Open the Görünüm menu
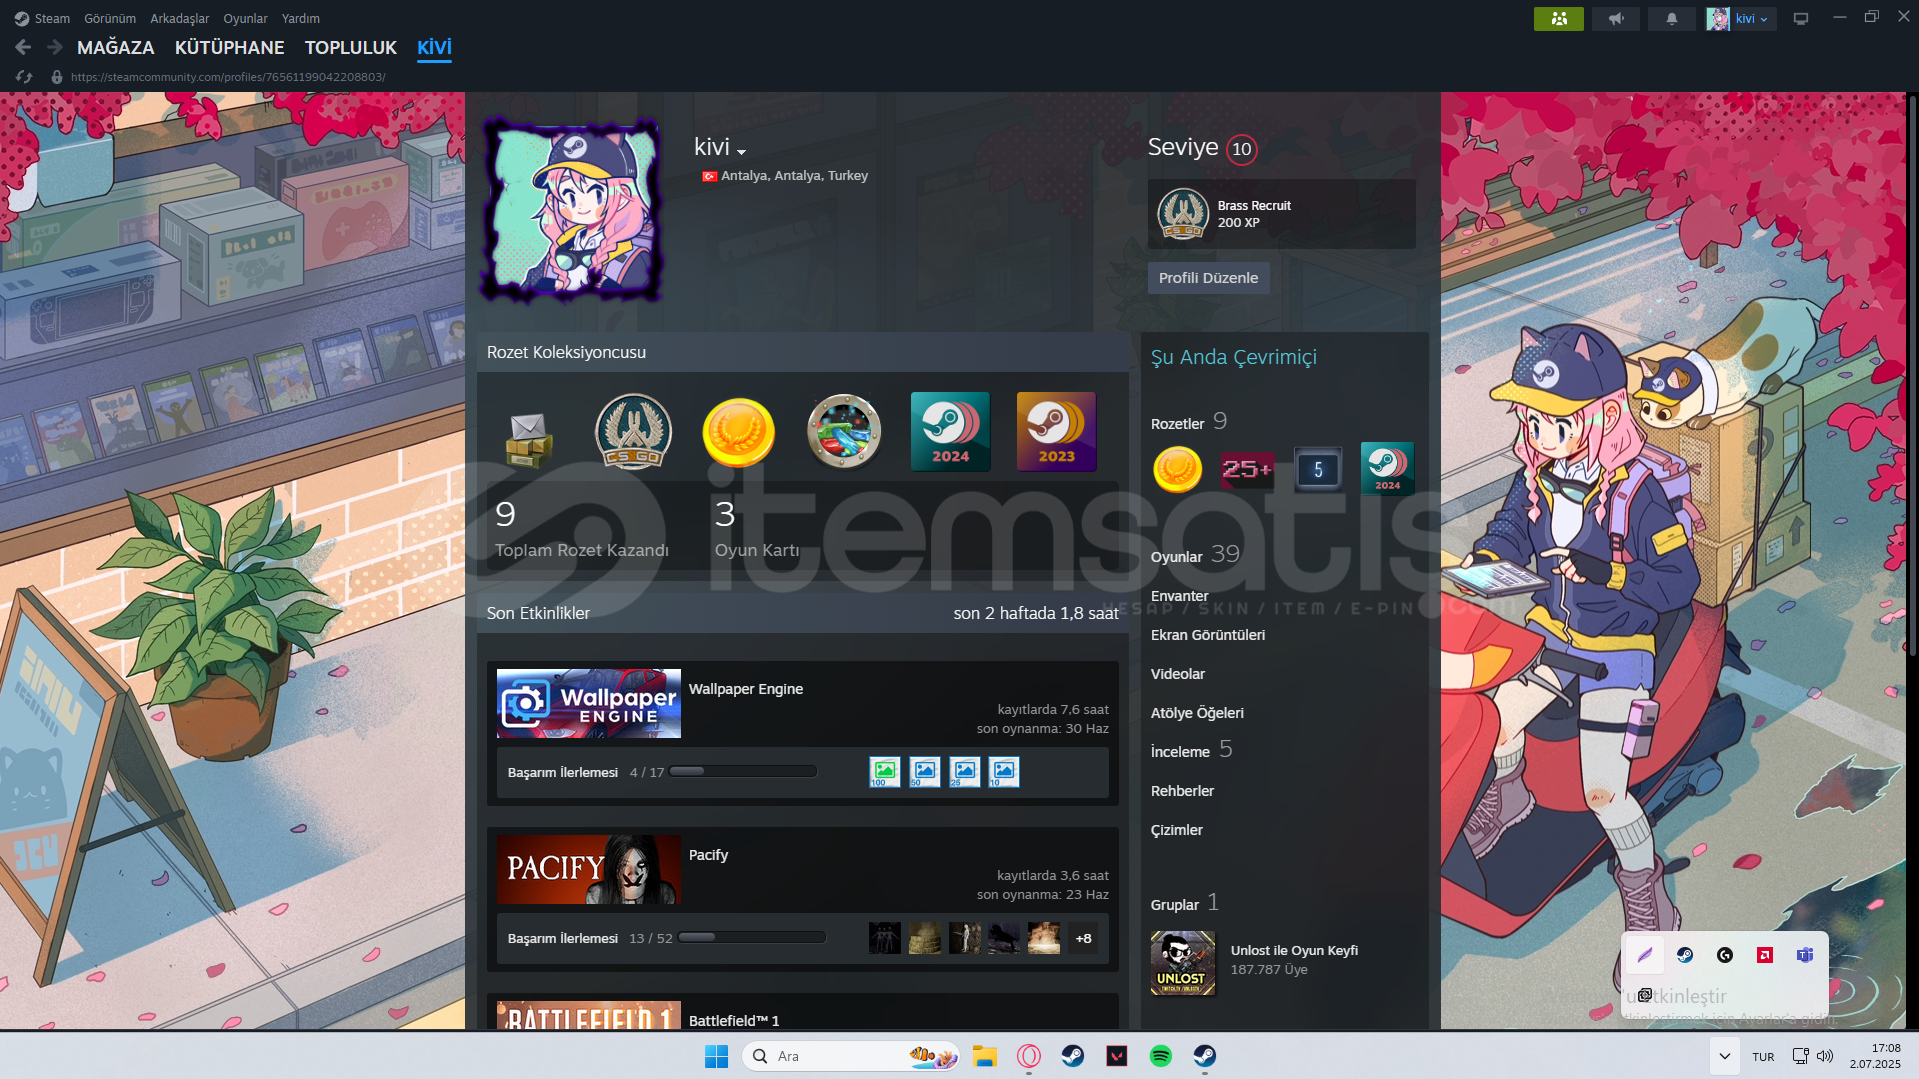The width and height of the screenshot is (1919, 1079). click(x=110, y=18)
